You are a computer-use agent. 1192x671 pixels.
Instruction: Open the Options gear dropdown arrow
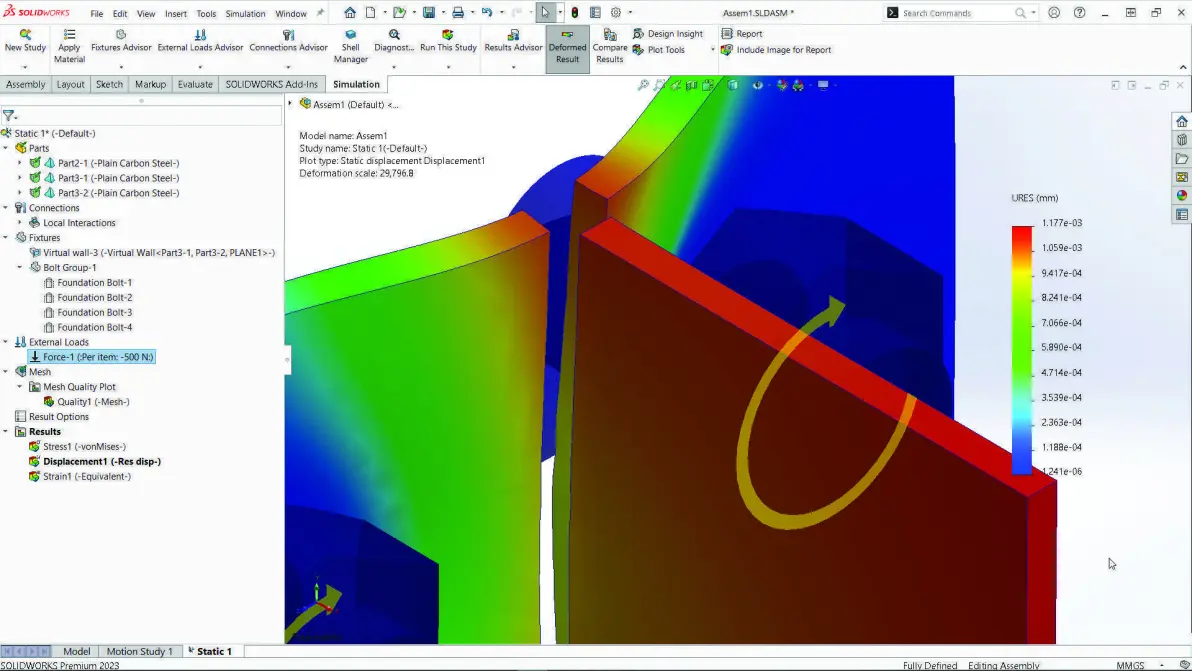click(x=629, y=12)
